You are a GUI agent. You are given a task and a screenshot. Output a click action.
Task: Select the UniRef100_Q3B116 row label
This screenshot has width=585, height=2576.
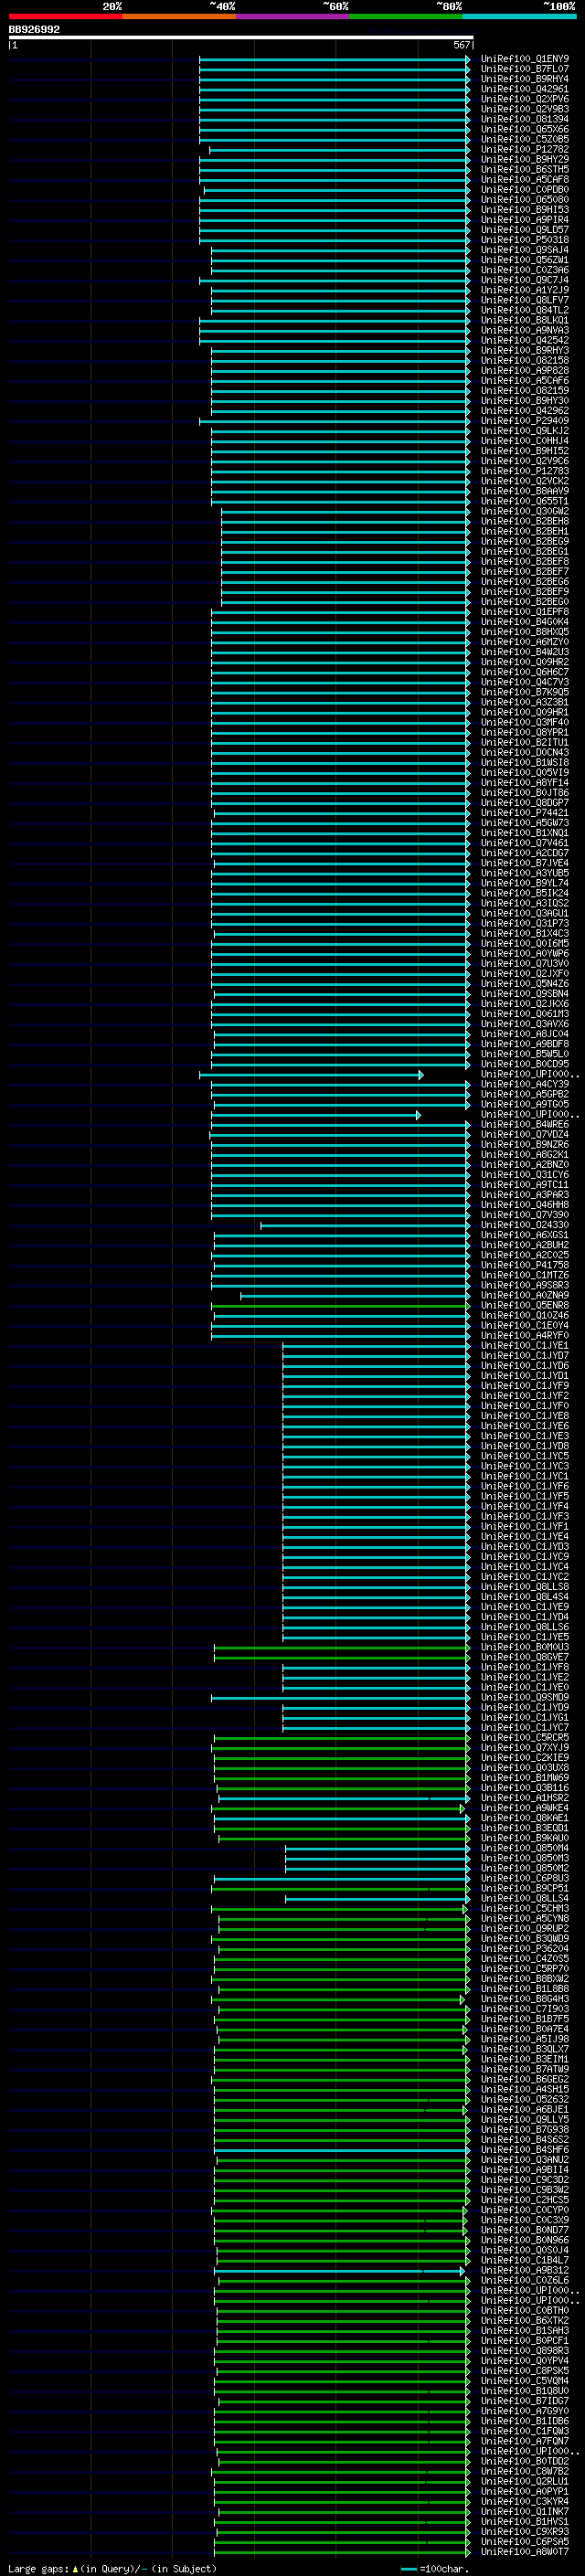pos(525,1788)
